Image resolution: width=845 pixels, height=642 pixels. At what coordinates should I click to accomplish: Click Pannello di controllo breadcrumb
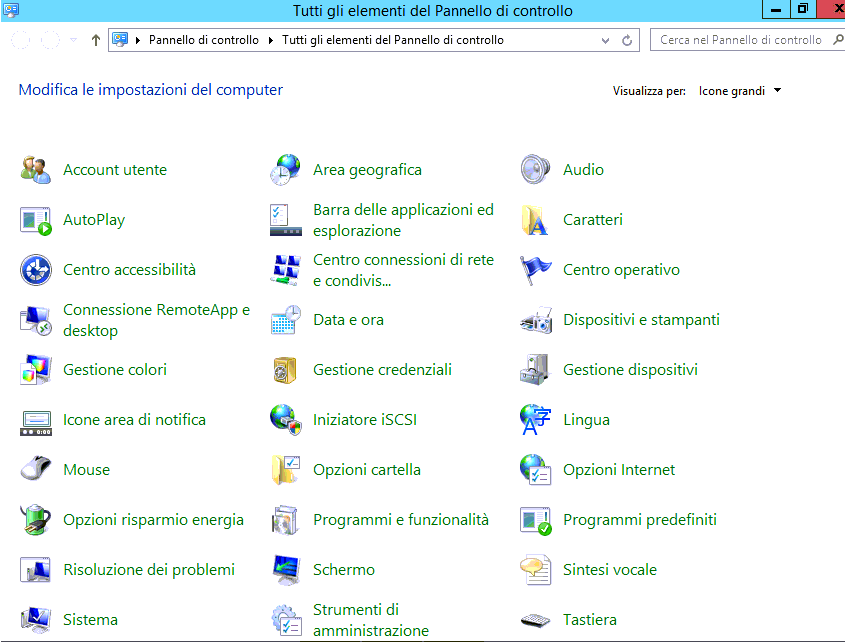pos(204,40)
